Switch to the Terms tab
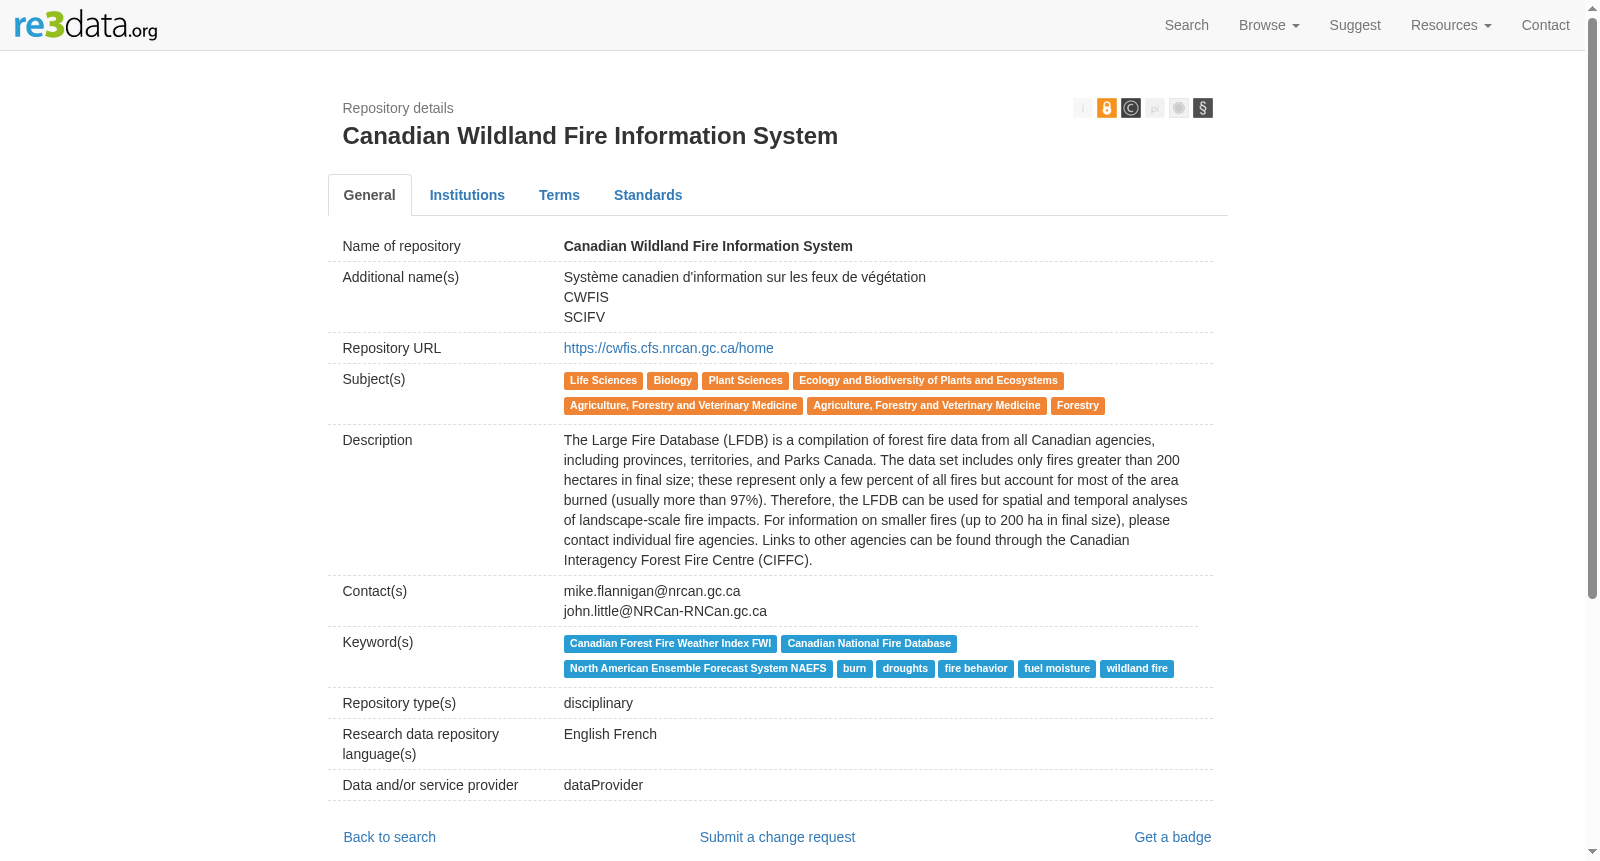1600x861 pixels. point(559,195)
